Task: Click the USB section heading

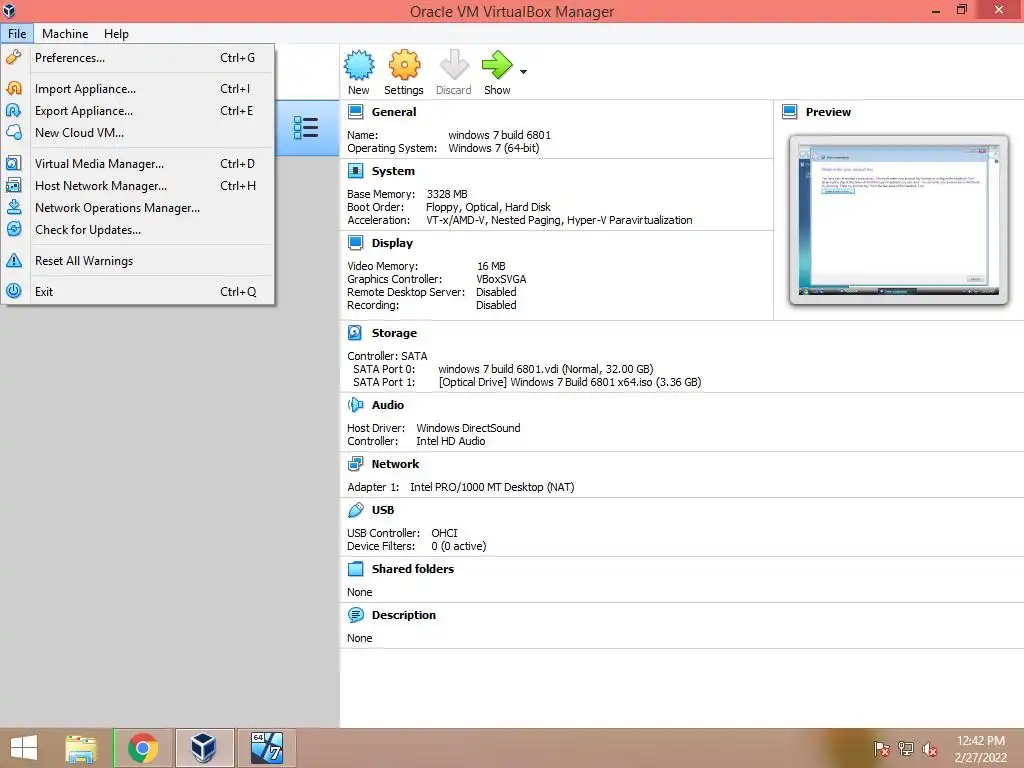Action: (x=383, y=510)
